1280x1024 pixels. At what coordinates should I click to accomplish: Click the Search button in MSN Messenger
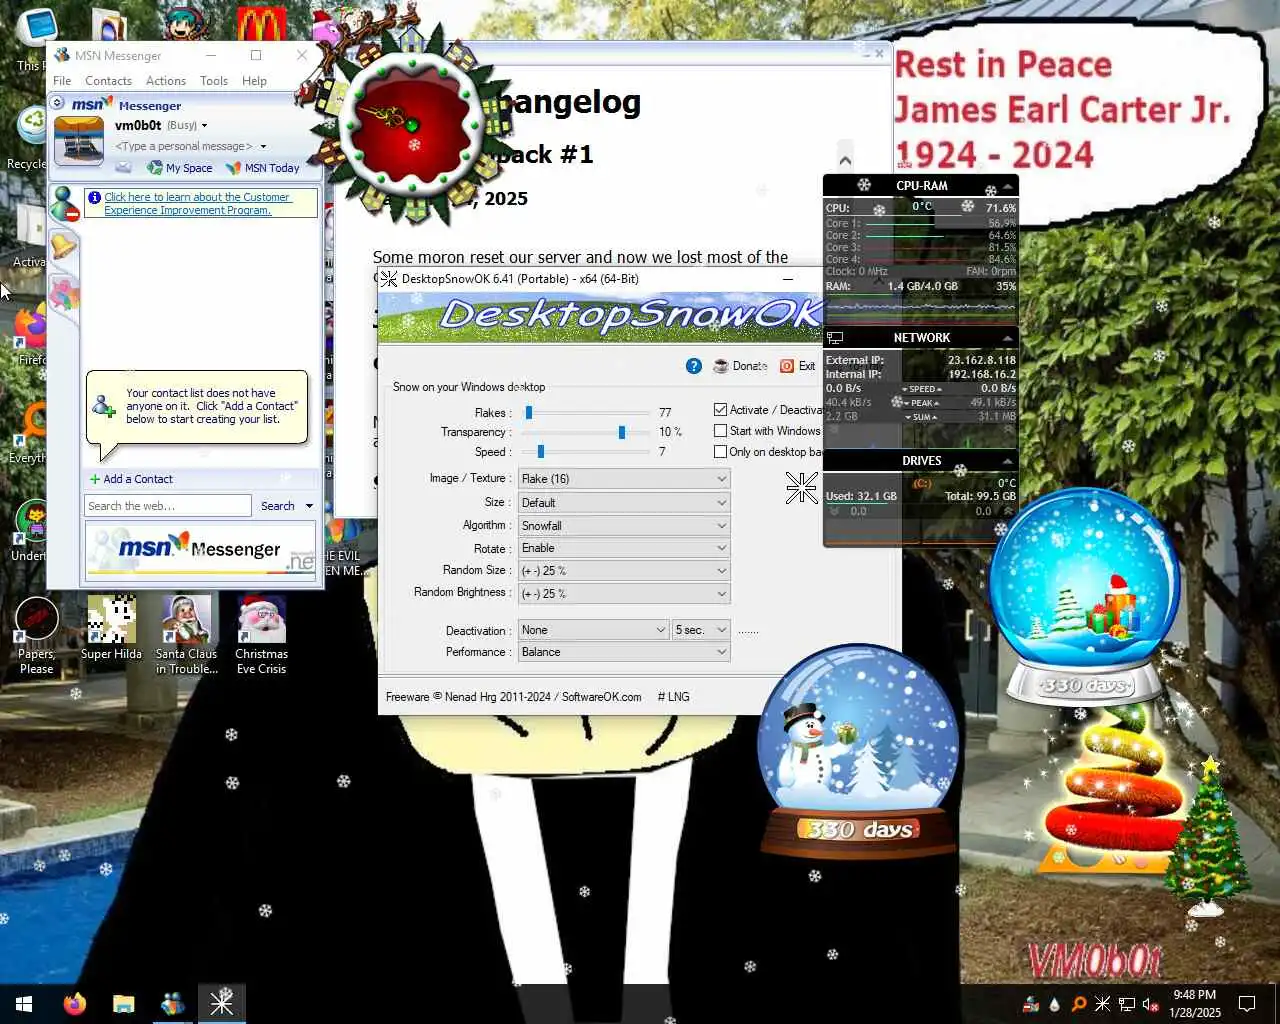pyautogui.click(x=277, y=506)
